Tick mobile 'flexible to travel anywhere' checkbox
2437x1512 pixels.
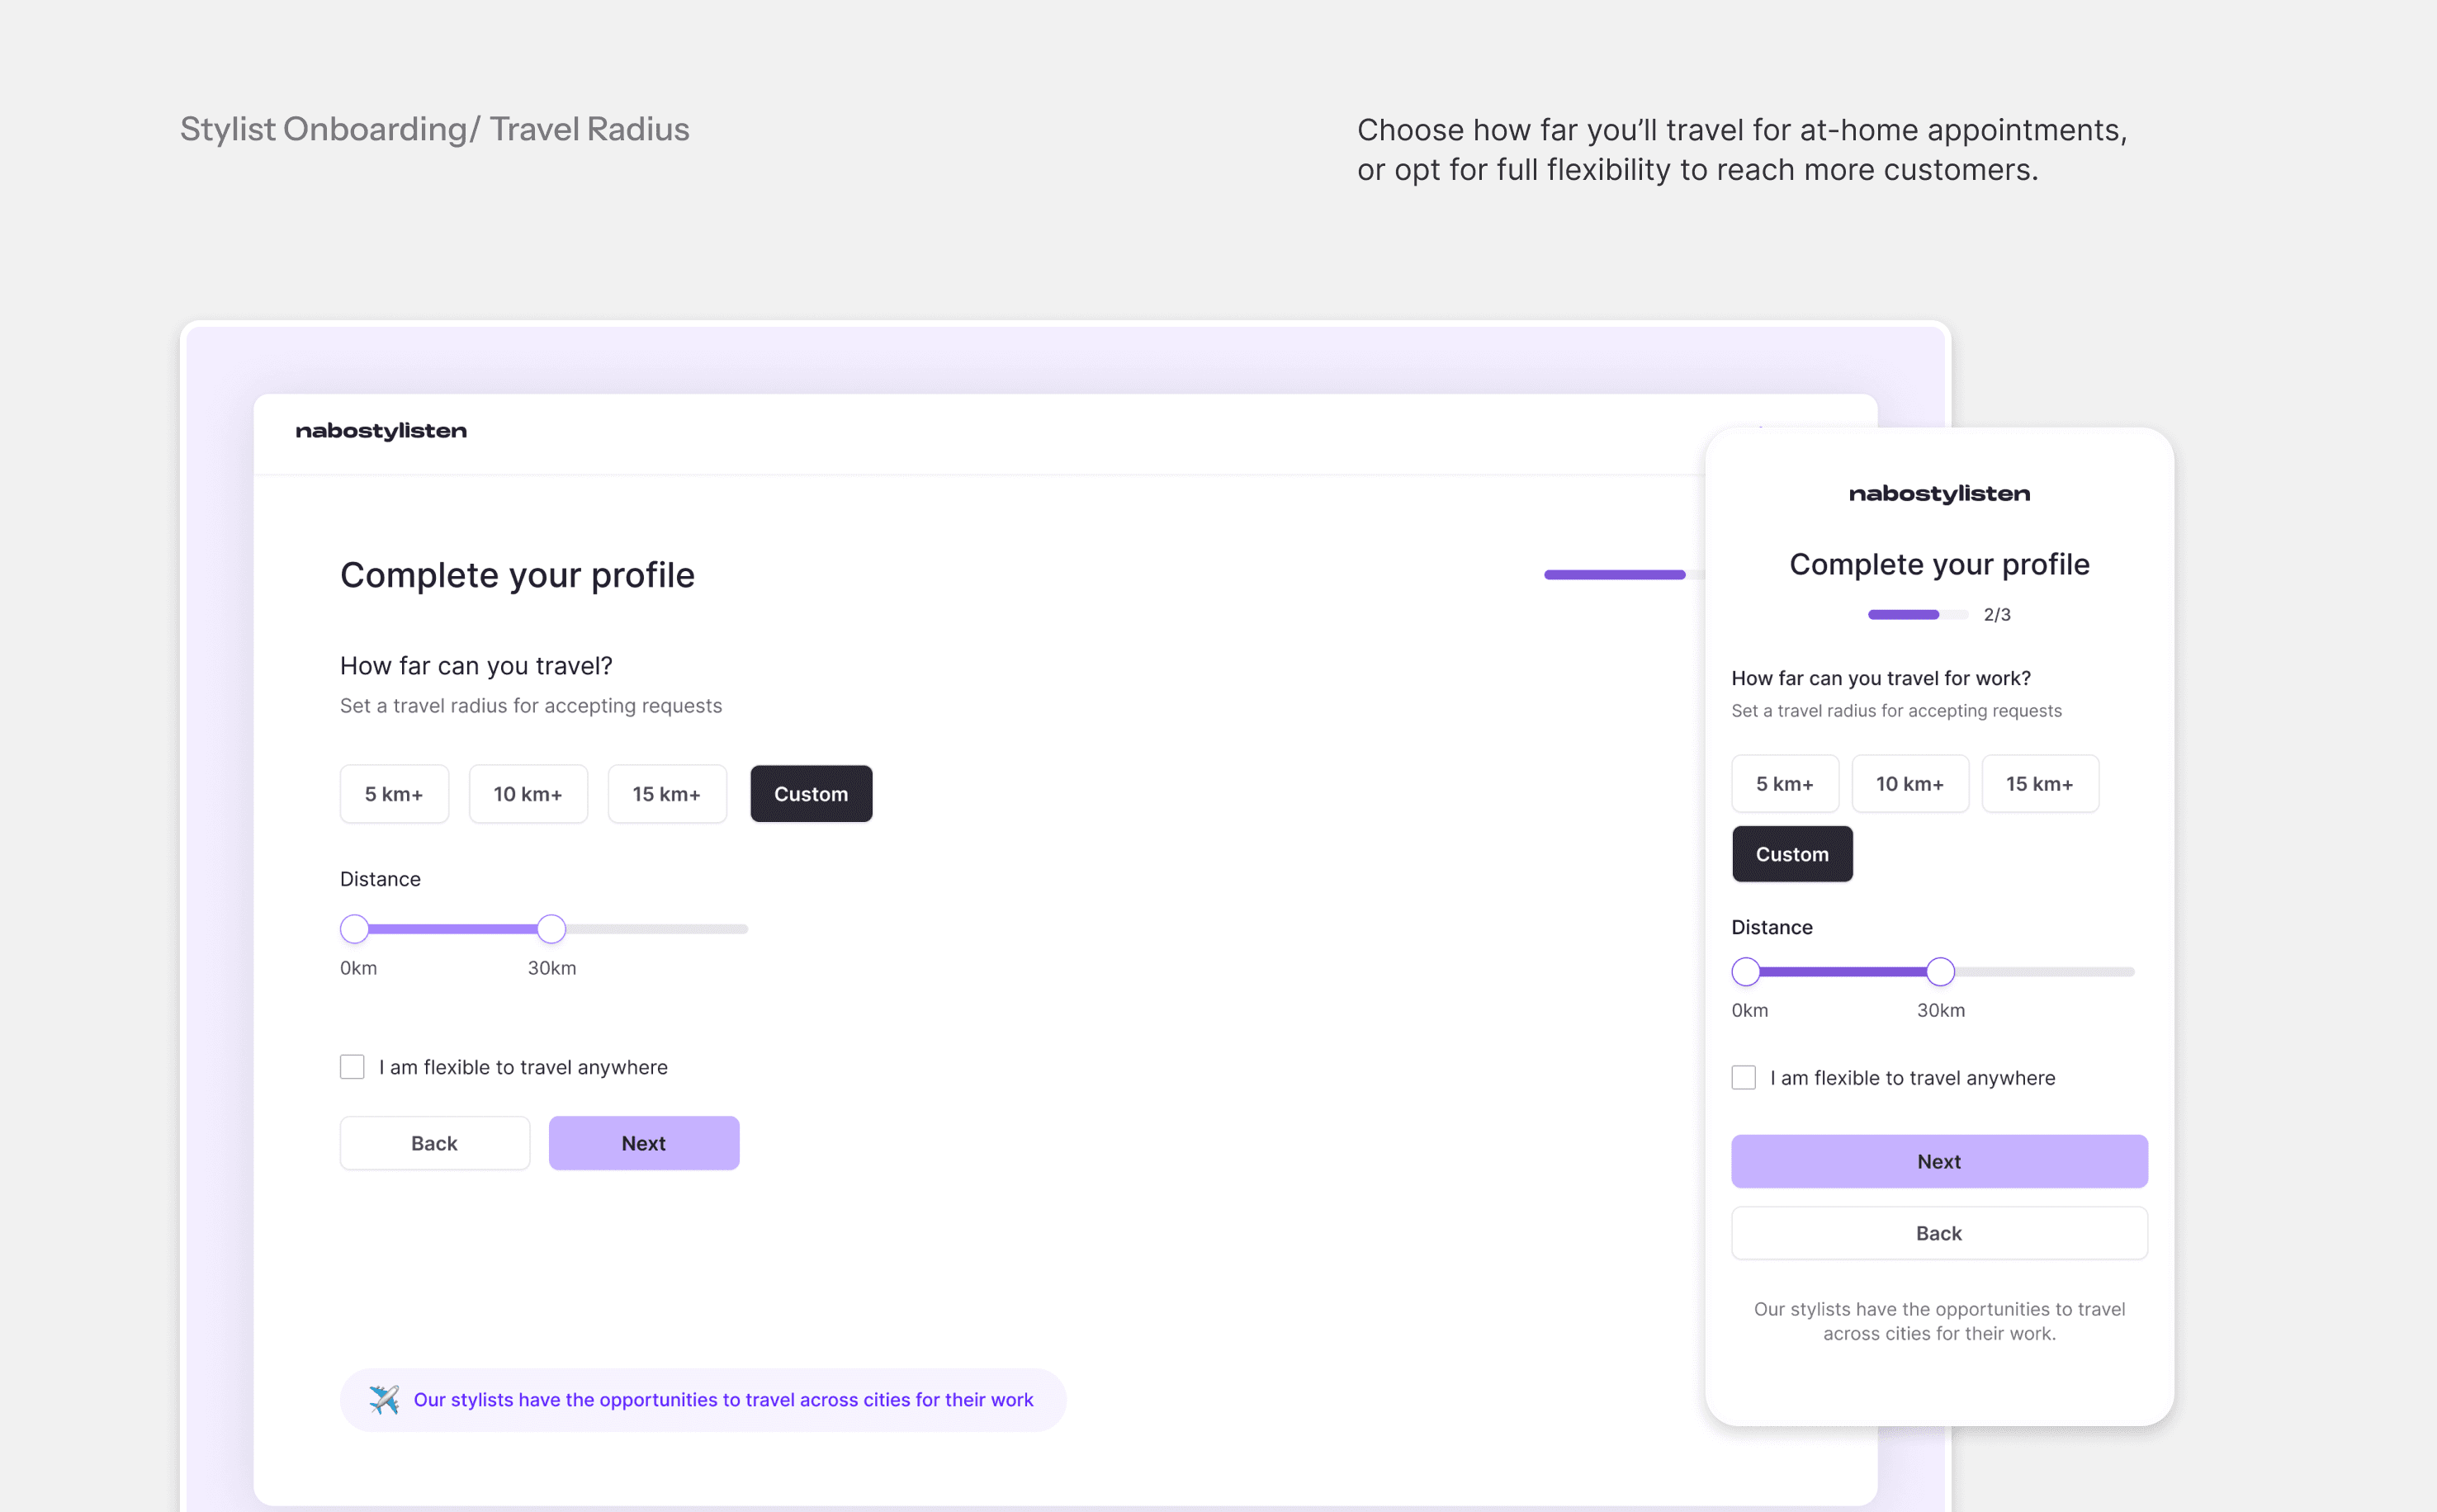(1743, 1078)
